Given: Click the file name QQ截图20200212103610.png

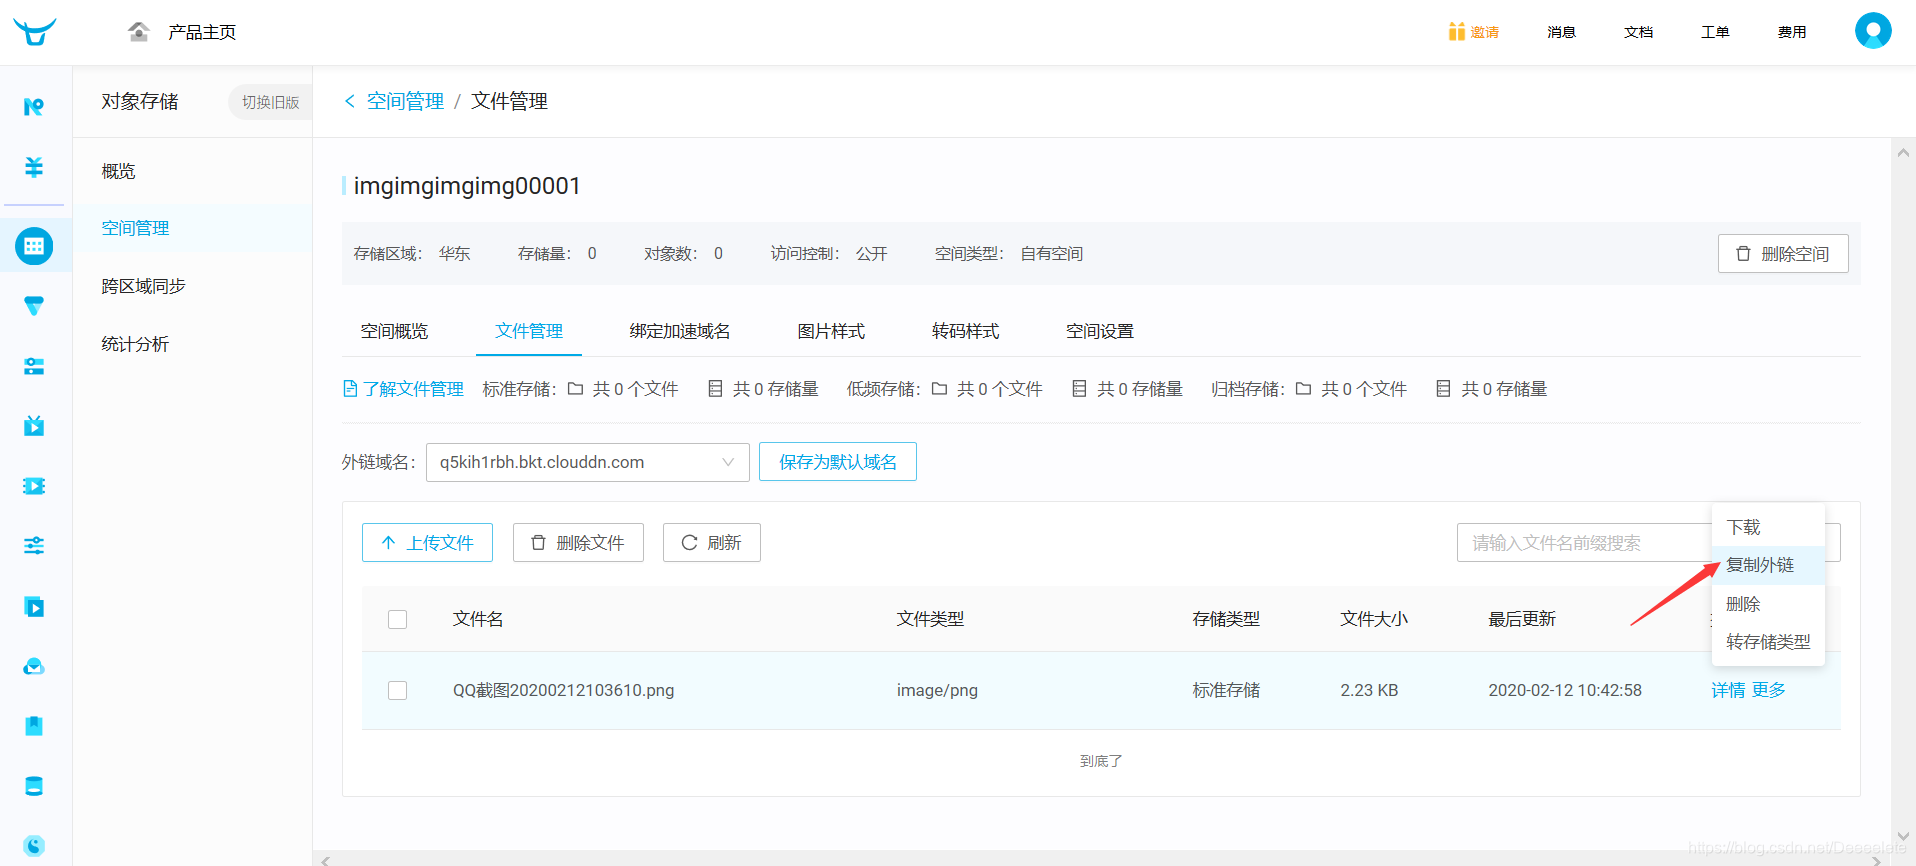Looking at the screenshot, I should pyautogui.click(x=563, y=690).
